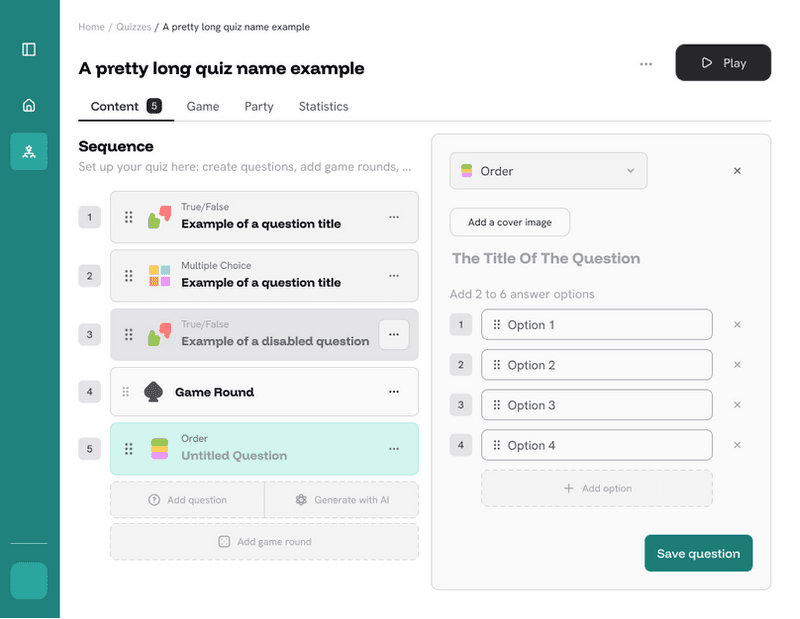Open more options for disabled question
The height and width of the screenshot is (619, 800).
(x=394, y=334)
